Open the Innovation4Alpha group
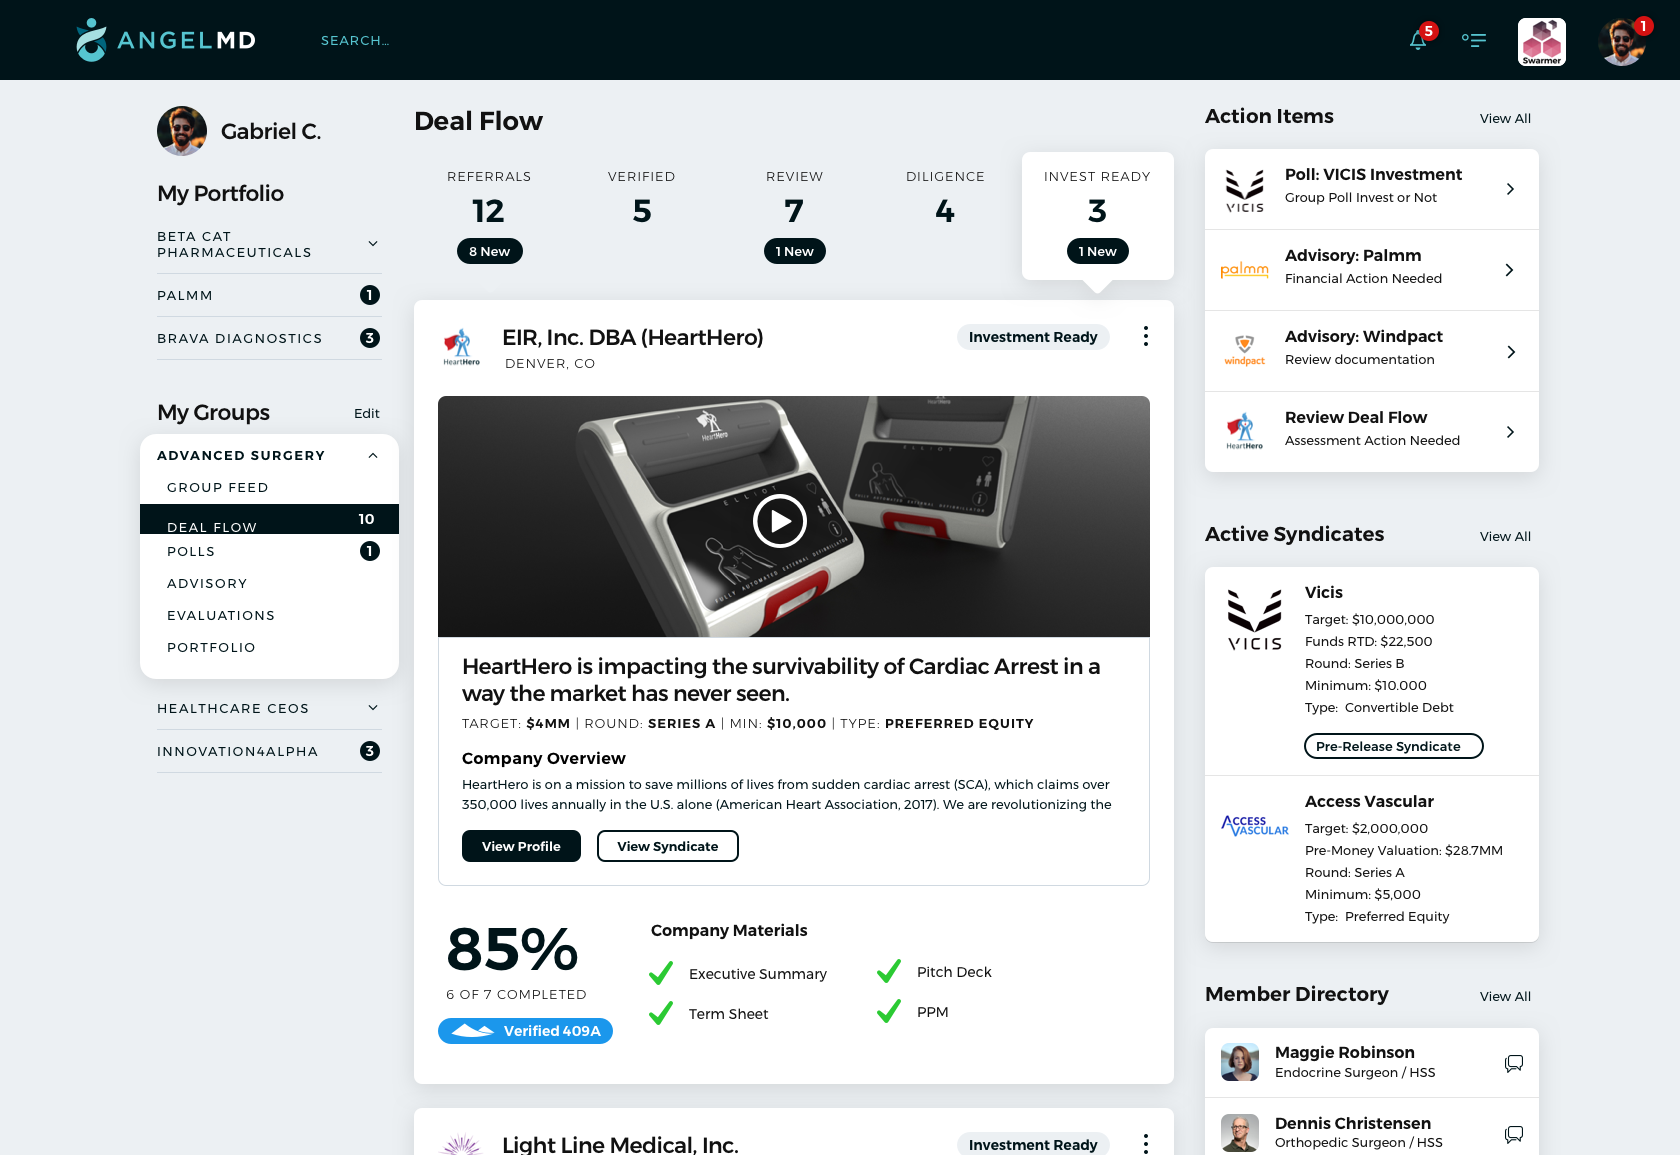Viewport: 1680px width, 1155px height. tap(269, 751)
